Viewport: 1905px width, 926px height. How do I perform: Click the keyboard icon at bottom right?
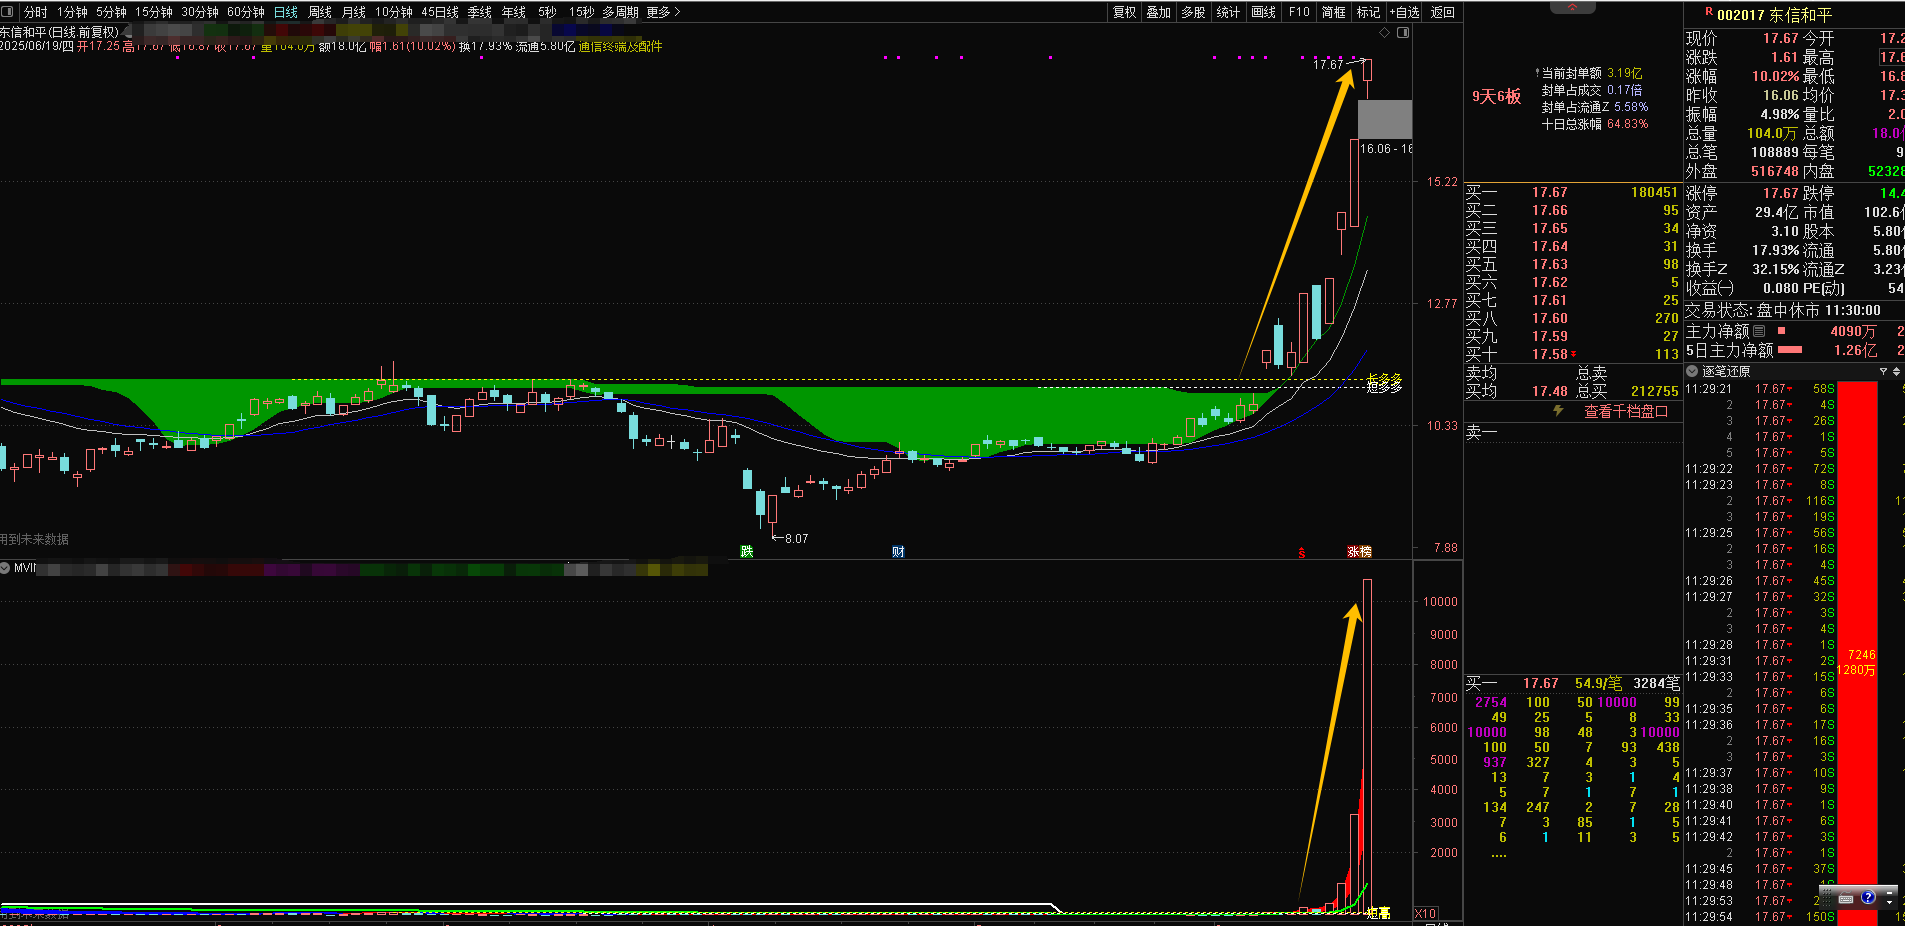(1846, 898)
